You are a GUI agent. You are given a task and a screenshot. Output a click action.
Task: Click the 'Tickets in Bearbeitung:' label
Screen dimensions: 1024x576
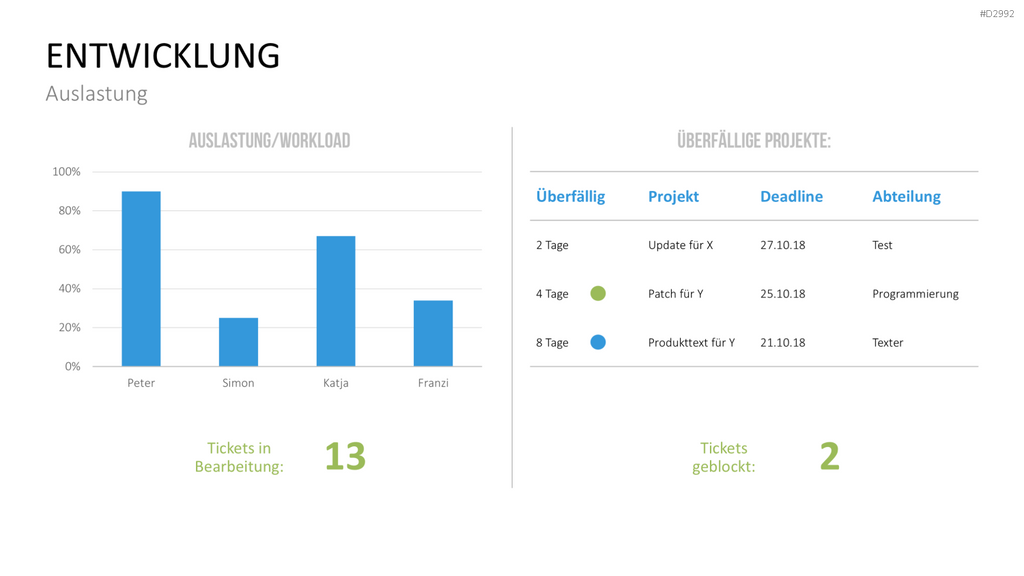239,457
